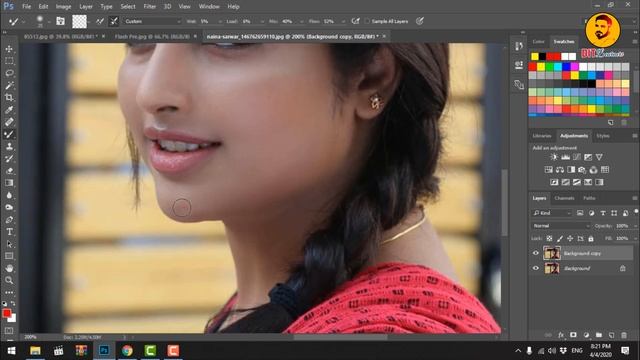Switch to the Libraries tab

pyautogui.click(x=542, y=136)
